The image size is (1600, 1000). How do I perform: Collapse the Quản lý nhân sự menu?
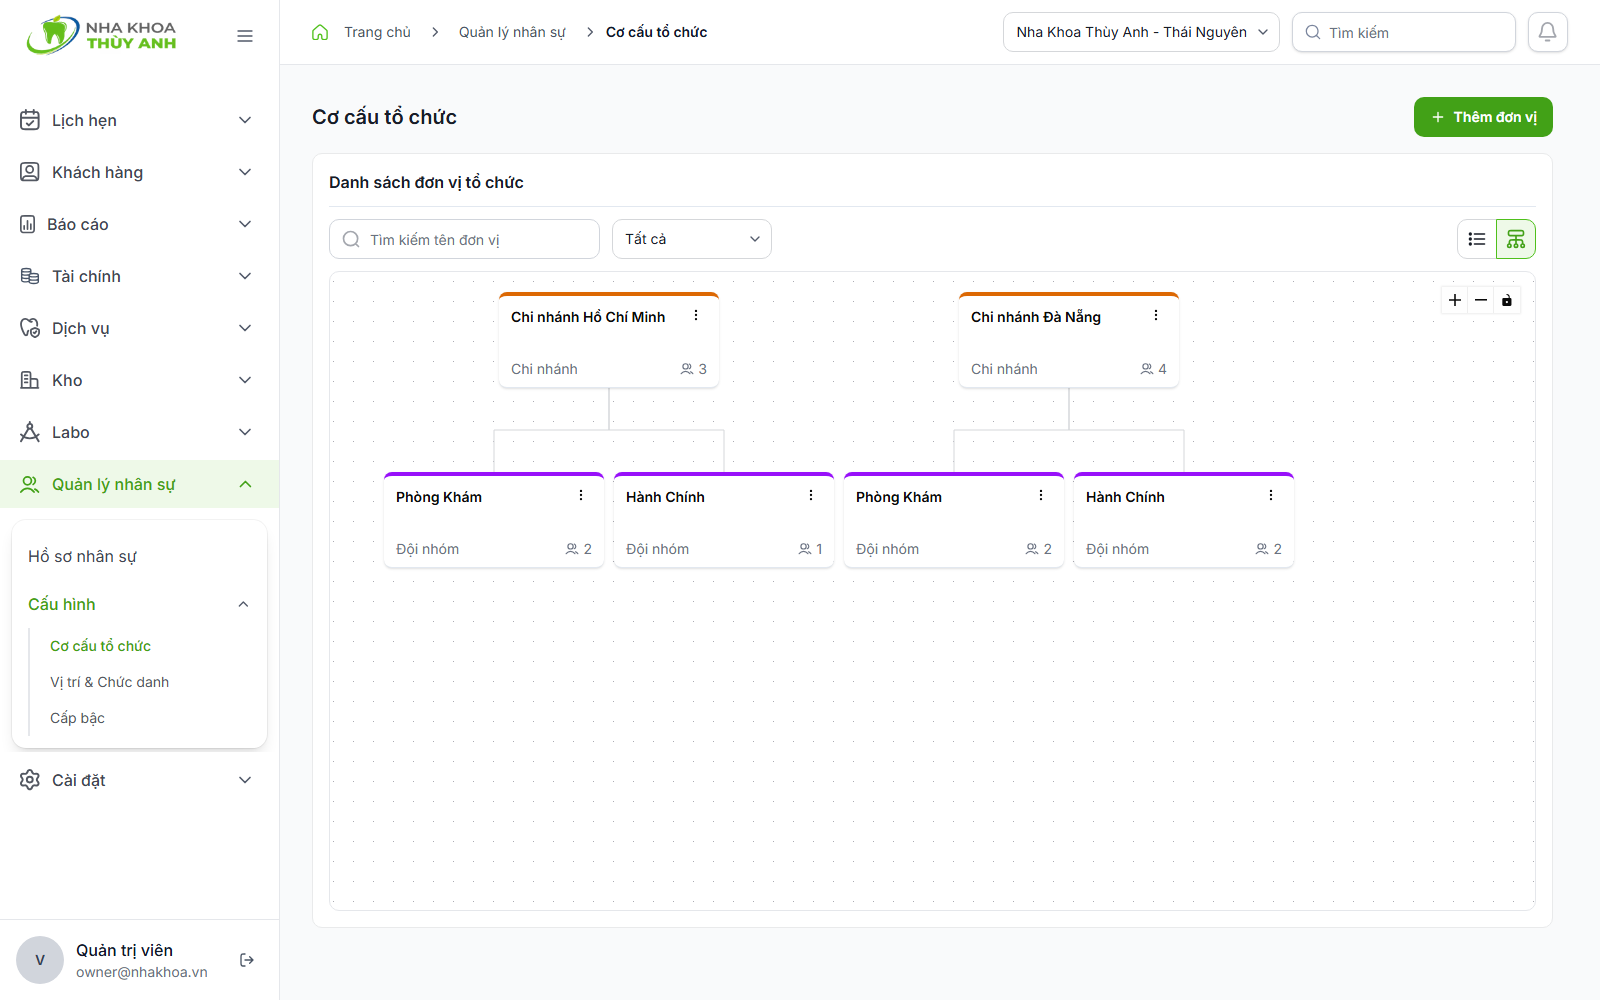pyautogui.click(x=140, y=484)
